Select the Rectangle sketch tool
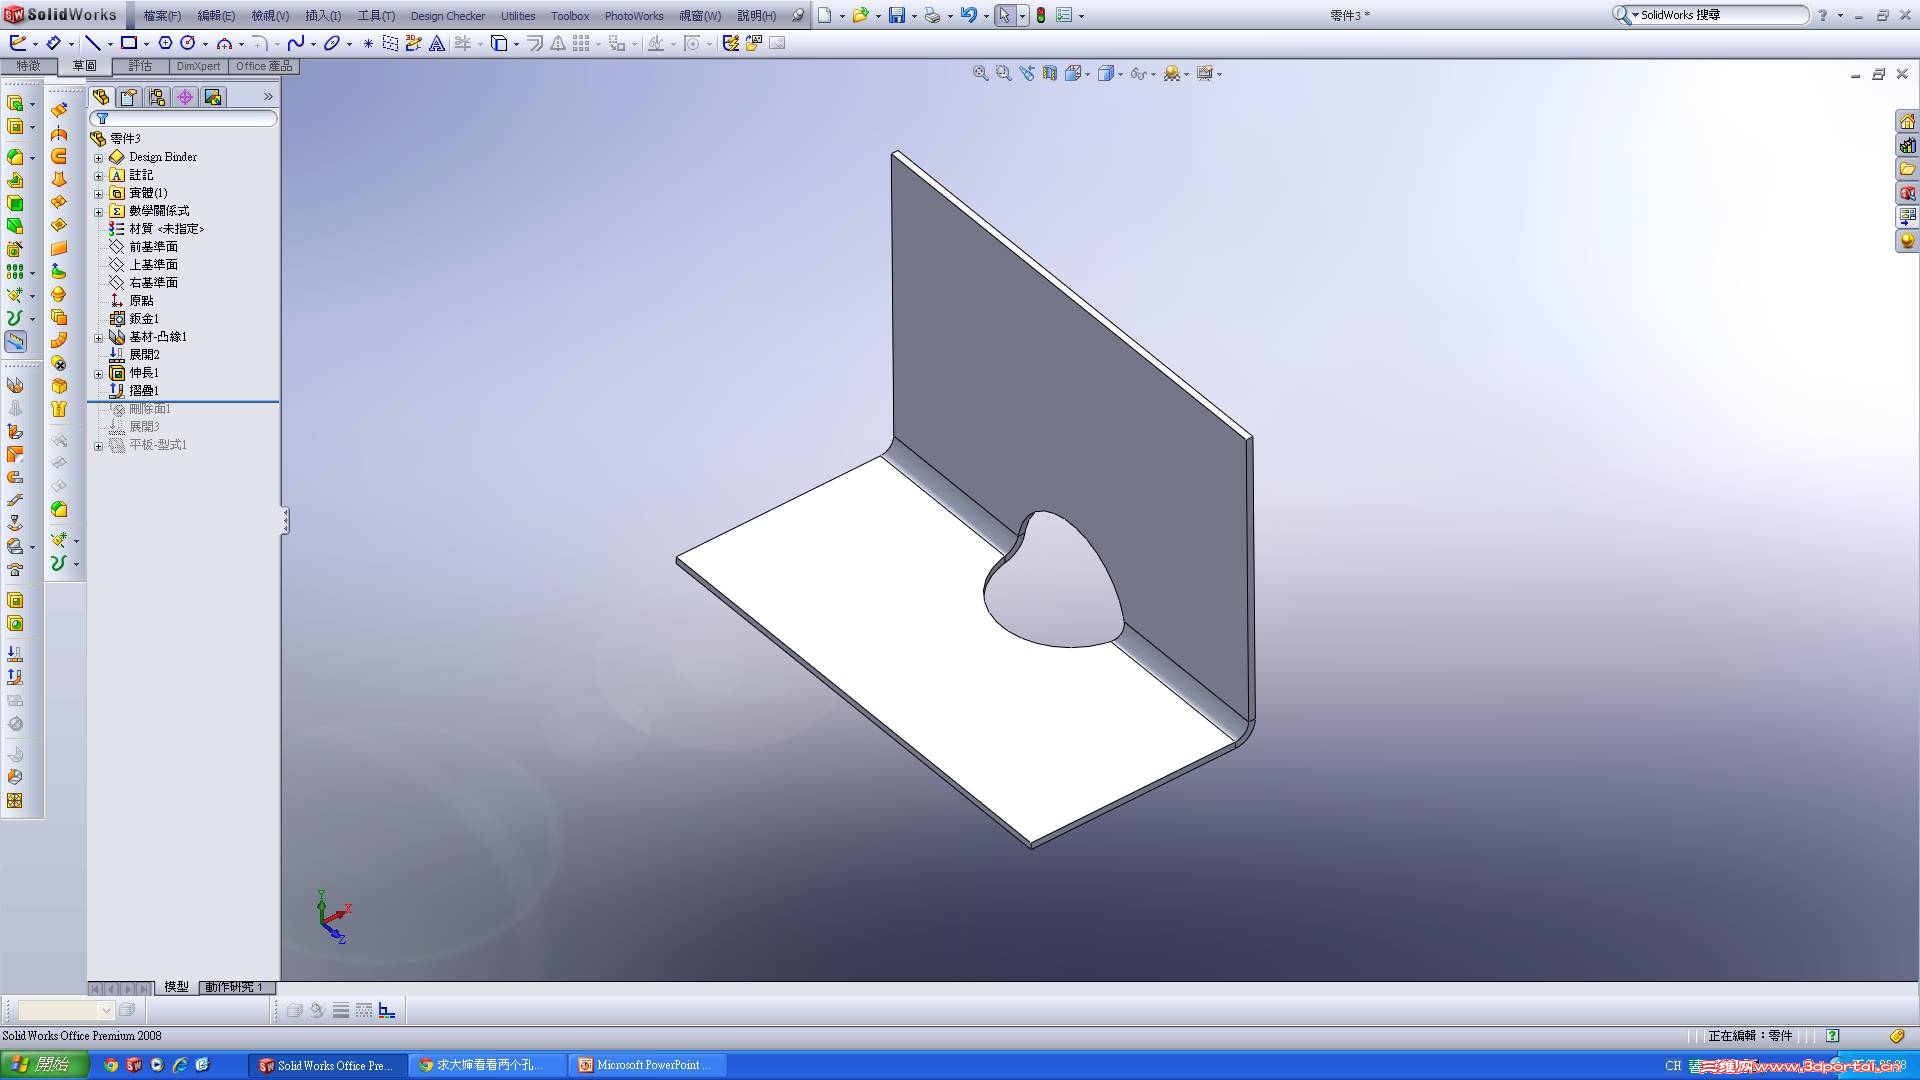The height and width of the screenshot is (1080, 1920). point(129,43)
